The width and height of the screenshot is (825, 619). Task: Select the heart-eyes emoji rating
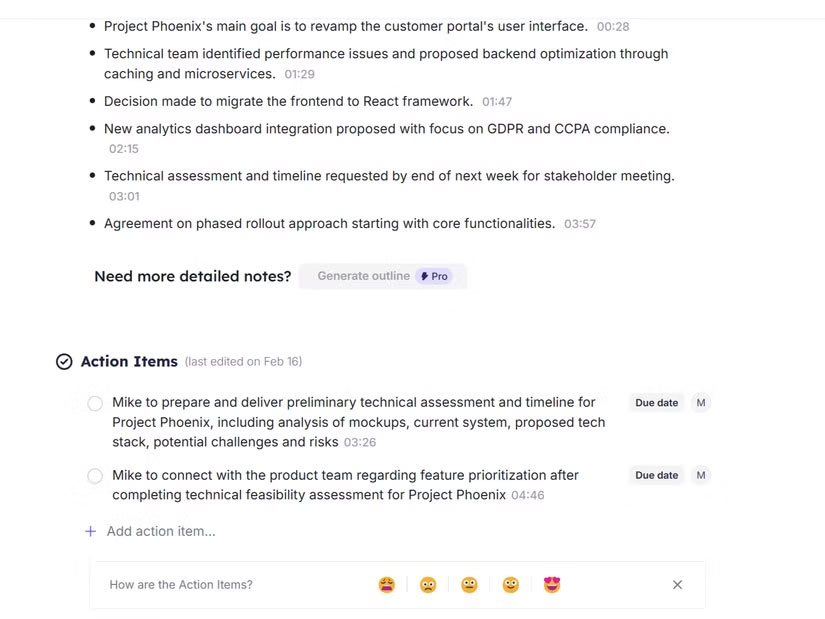pyautogui.click(x=552, y=585)
